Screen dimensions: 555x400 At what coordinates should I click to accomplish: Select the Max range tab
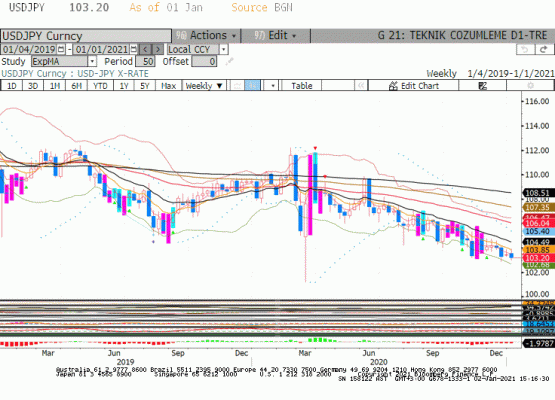point(168,86)
